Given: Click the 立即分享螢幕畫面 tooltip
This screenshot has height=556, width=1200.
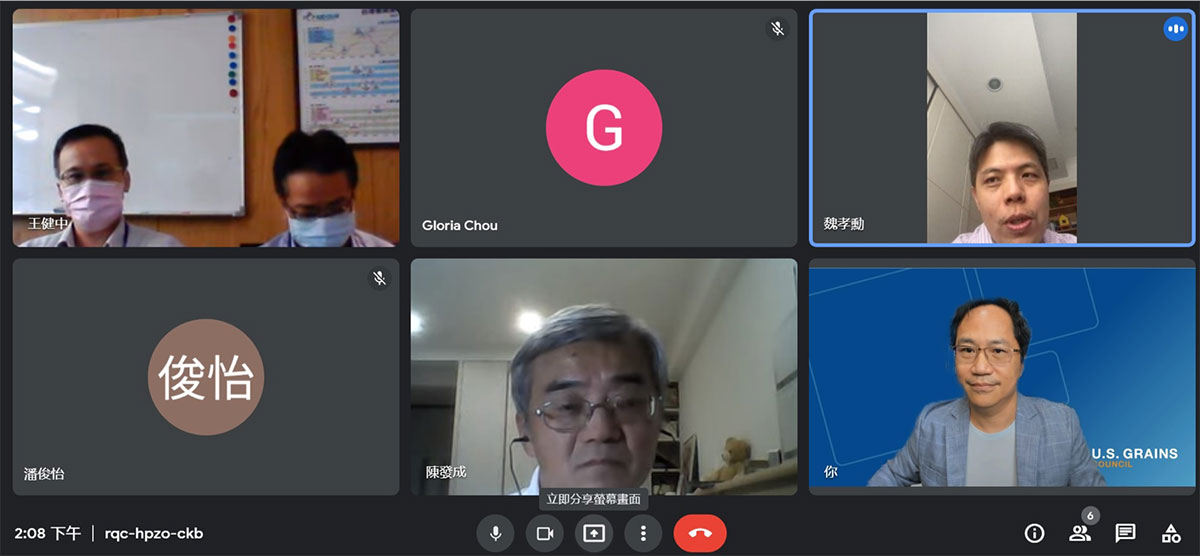Looking at the screenshot, I should [594, 498].
